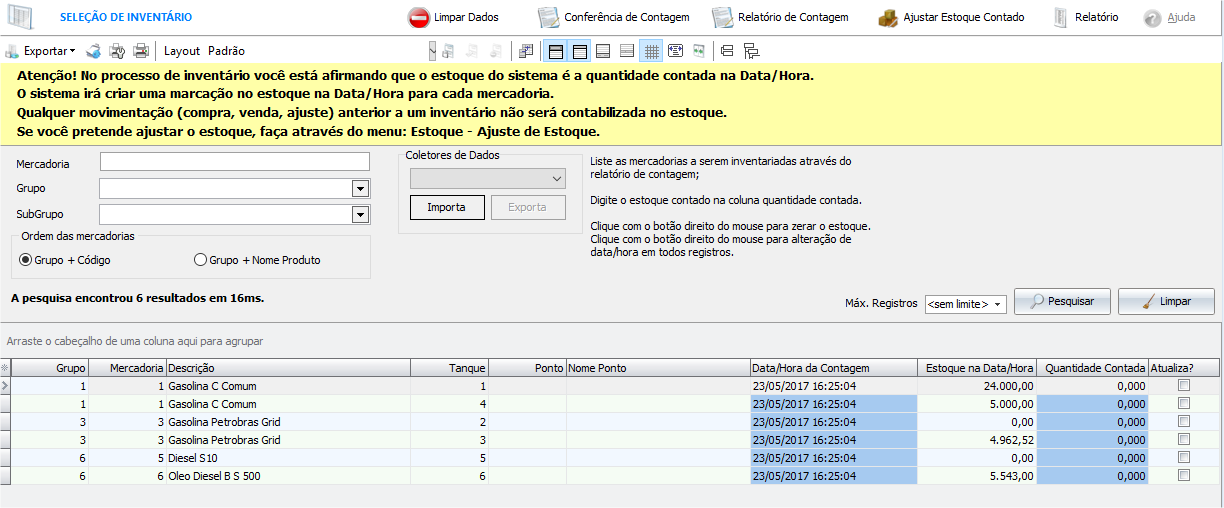Click the grayed-out save layout icon
Image resolution: width=1224 pixels, height=508 pixels.
coord(448,50)
